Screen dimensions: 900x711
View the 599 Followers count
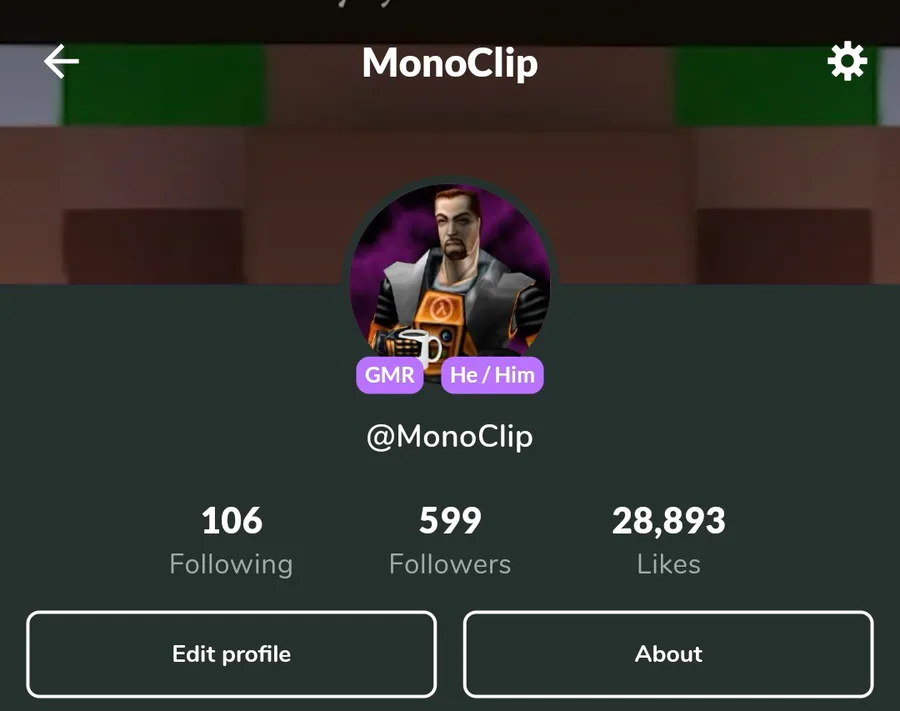click(450, 520)
